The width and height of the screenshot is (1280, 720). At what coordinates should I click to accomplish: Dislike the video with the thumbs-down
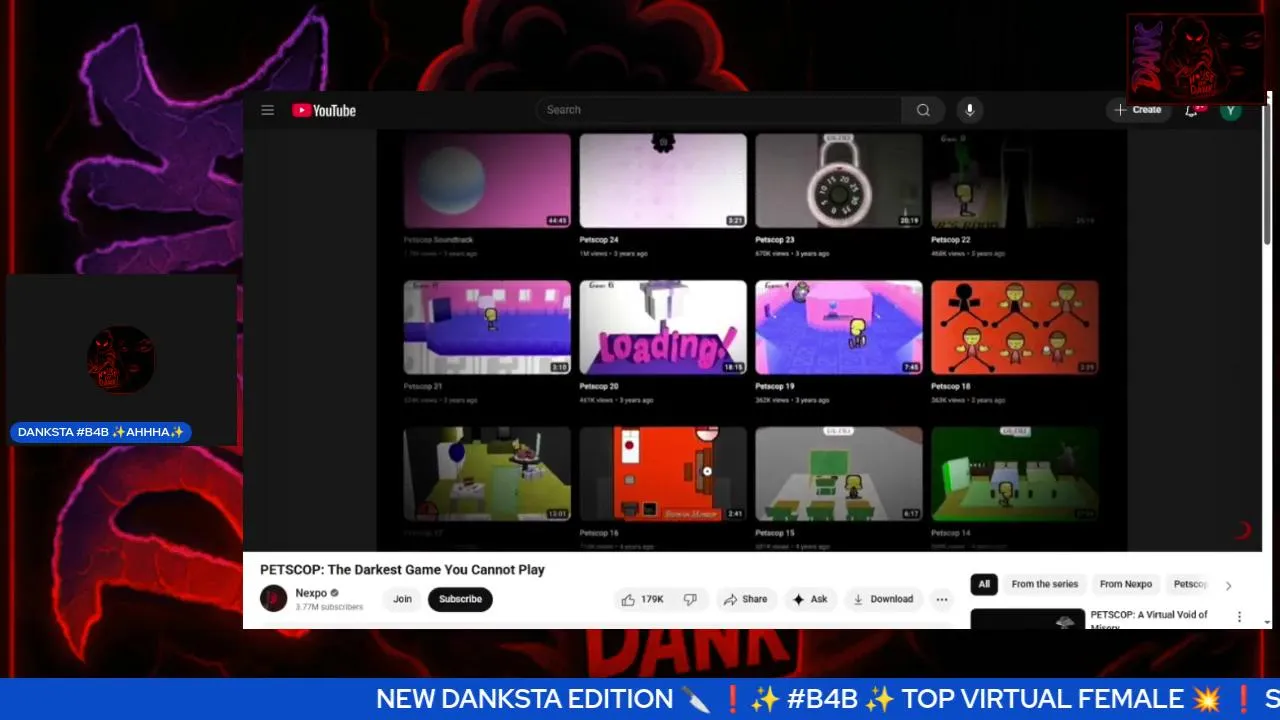690,599
